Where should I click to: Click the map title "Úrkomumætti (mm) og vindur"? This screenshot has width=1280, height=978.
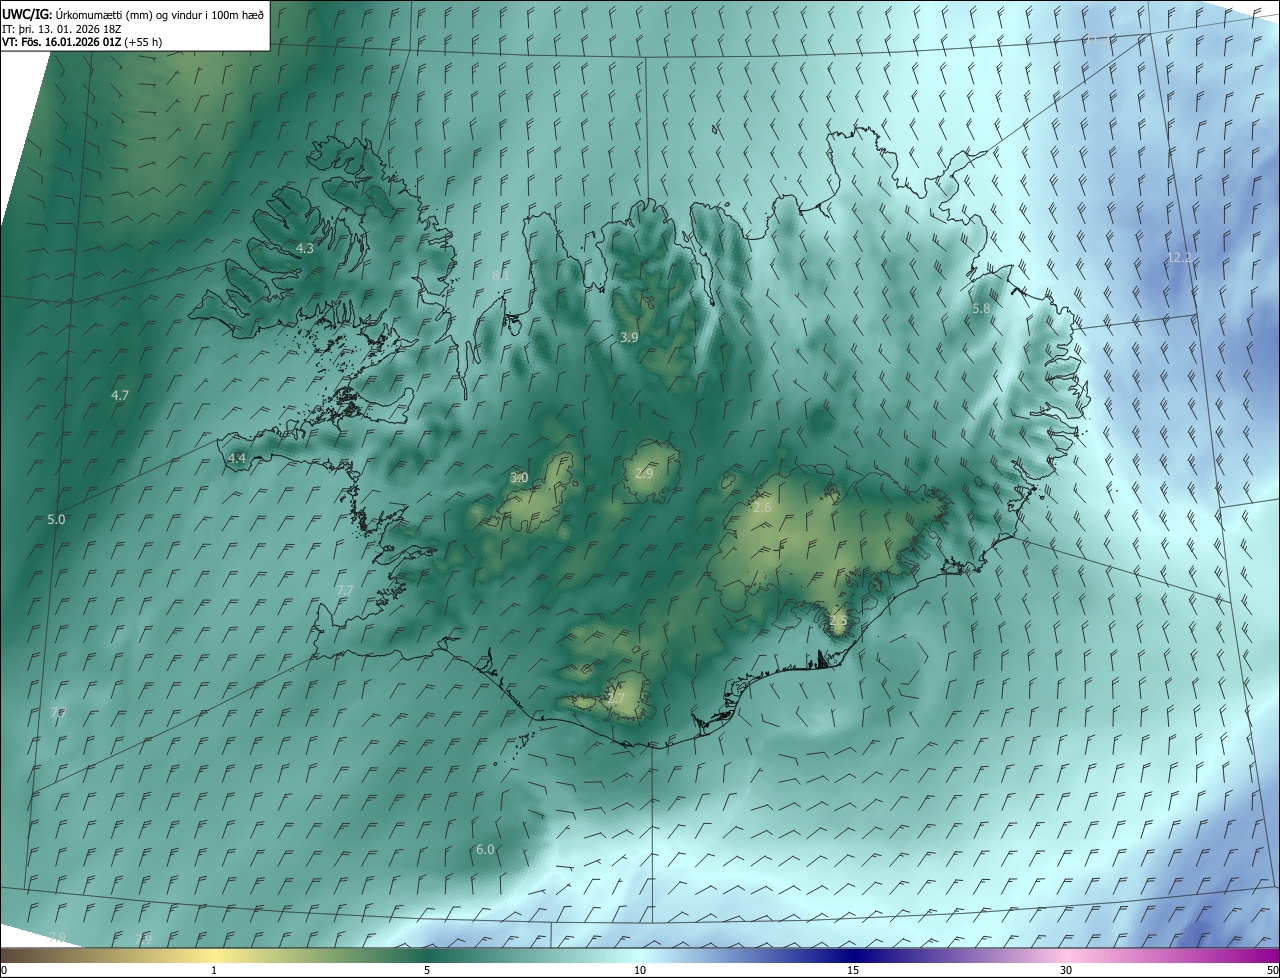click(129, 14)
